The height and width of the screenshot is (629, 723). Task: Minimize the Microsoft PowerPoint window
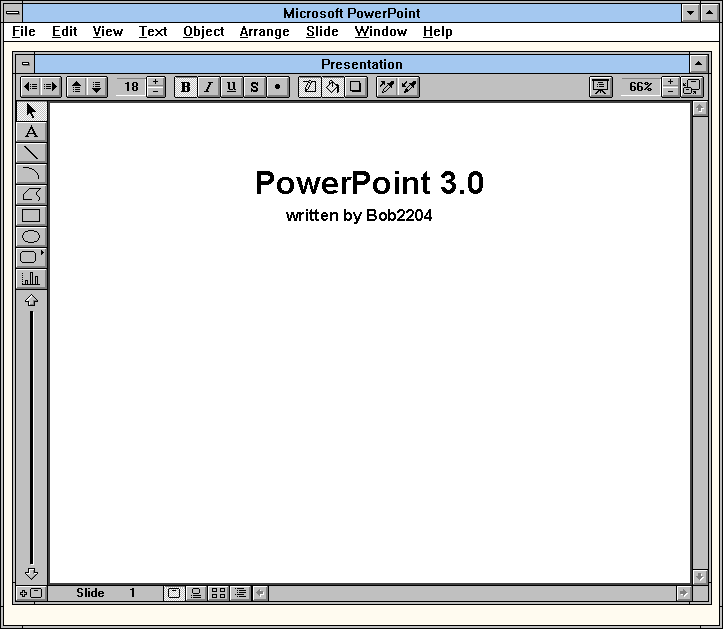[x=690, y=13]
